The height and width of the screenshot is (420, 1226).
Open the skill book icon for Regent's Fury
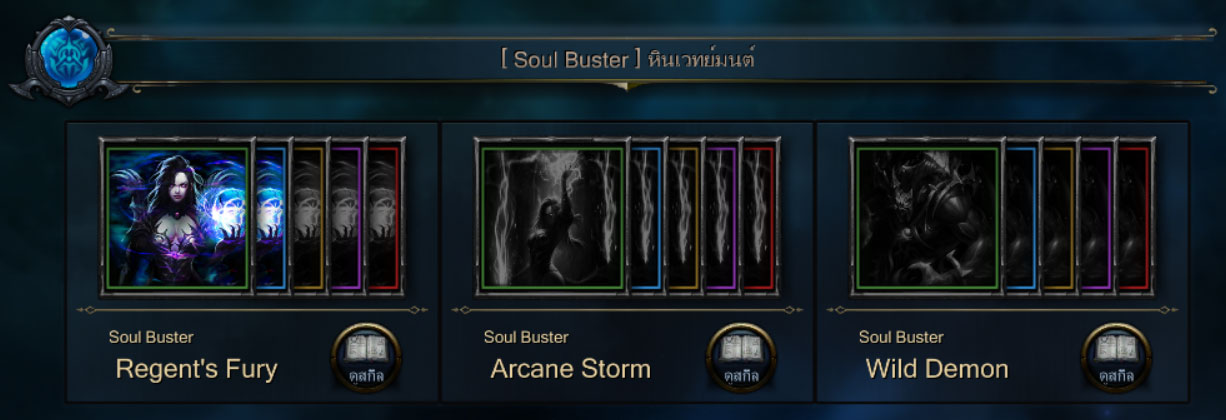pyautogui.click(x=366, y=358)
